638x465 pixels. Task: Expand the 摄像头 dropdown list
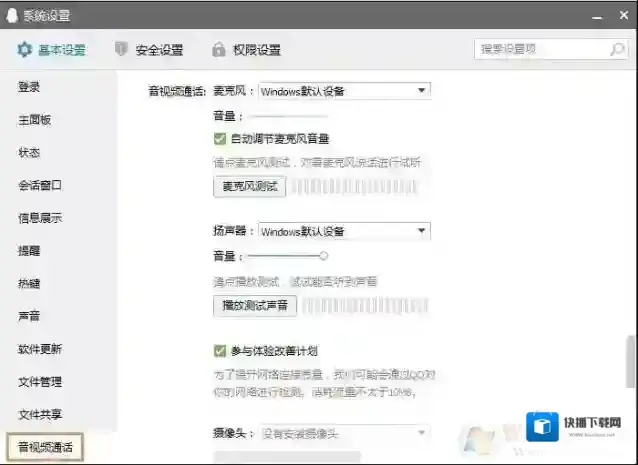(422, 432)
